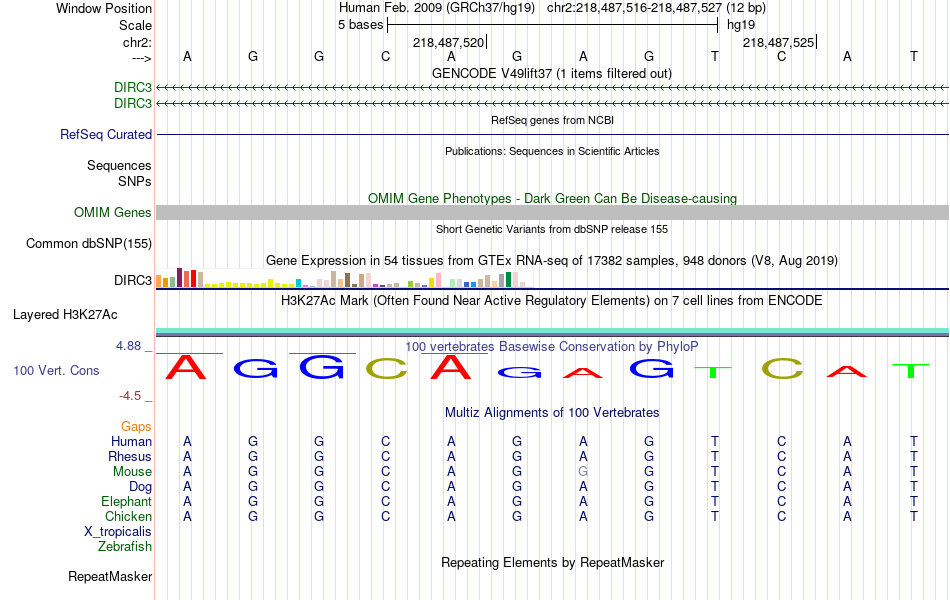Click the Common dbSNP(155) label
This screenshot has width=950, height=600.
click(89, 244)
